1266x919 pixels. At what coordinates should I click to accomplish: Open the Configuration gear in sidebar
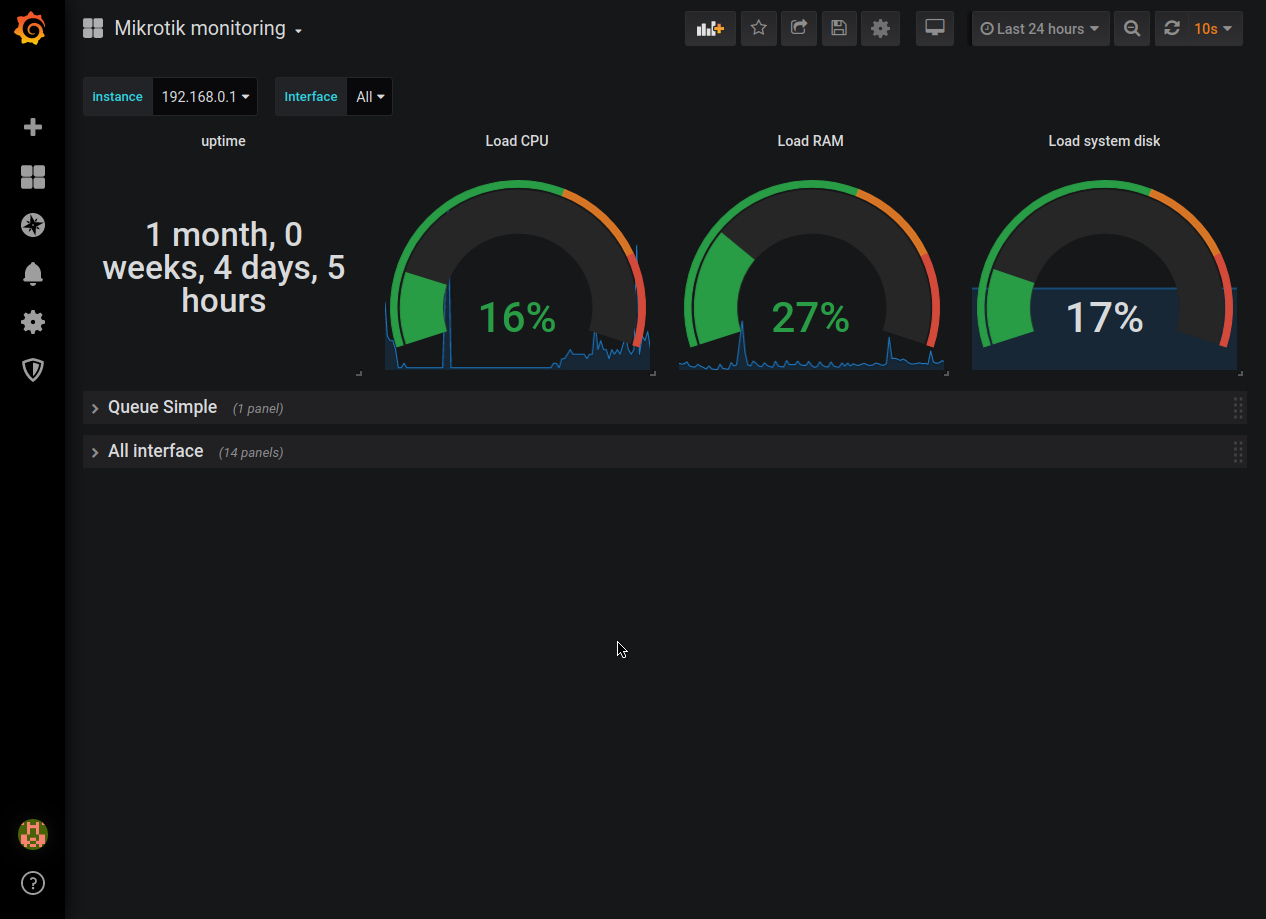point(33,321)
